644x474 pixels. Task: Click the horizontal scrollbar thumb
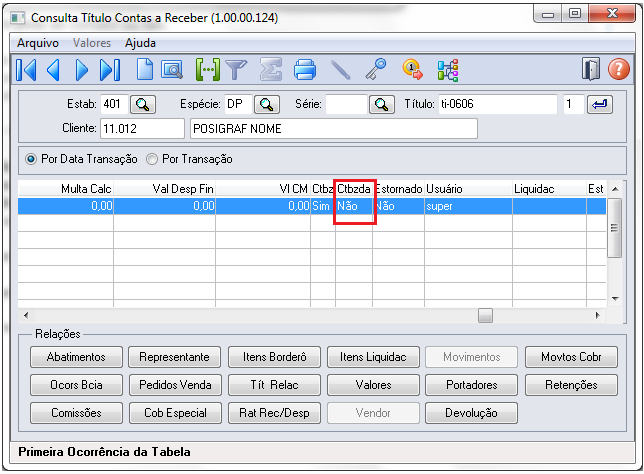coord(485,315)
